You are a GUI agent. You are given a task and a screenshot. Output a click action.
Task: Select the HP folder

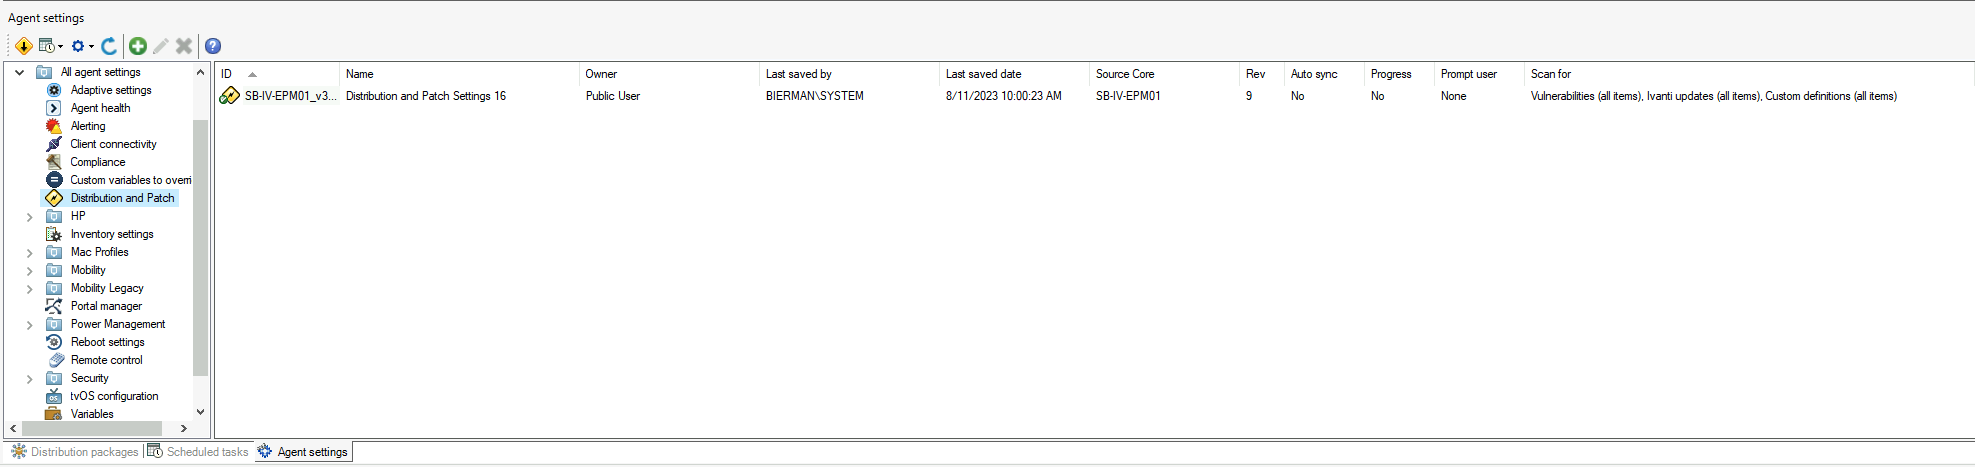click(x=78, y=216)
